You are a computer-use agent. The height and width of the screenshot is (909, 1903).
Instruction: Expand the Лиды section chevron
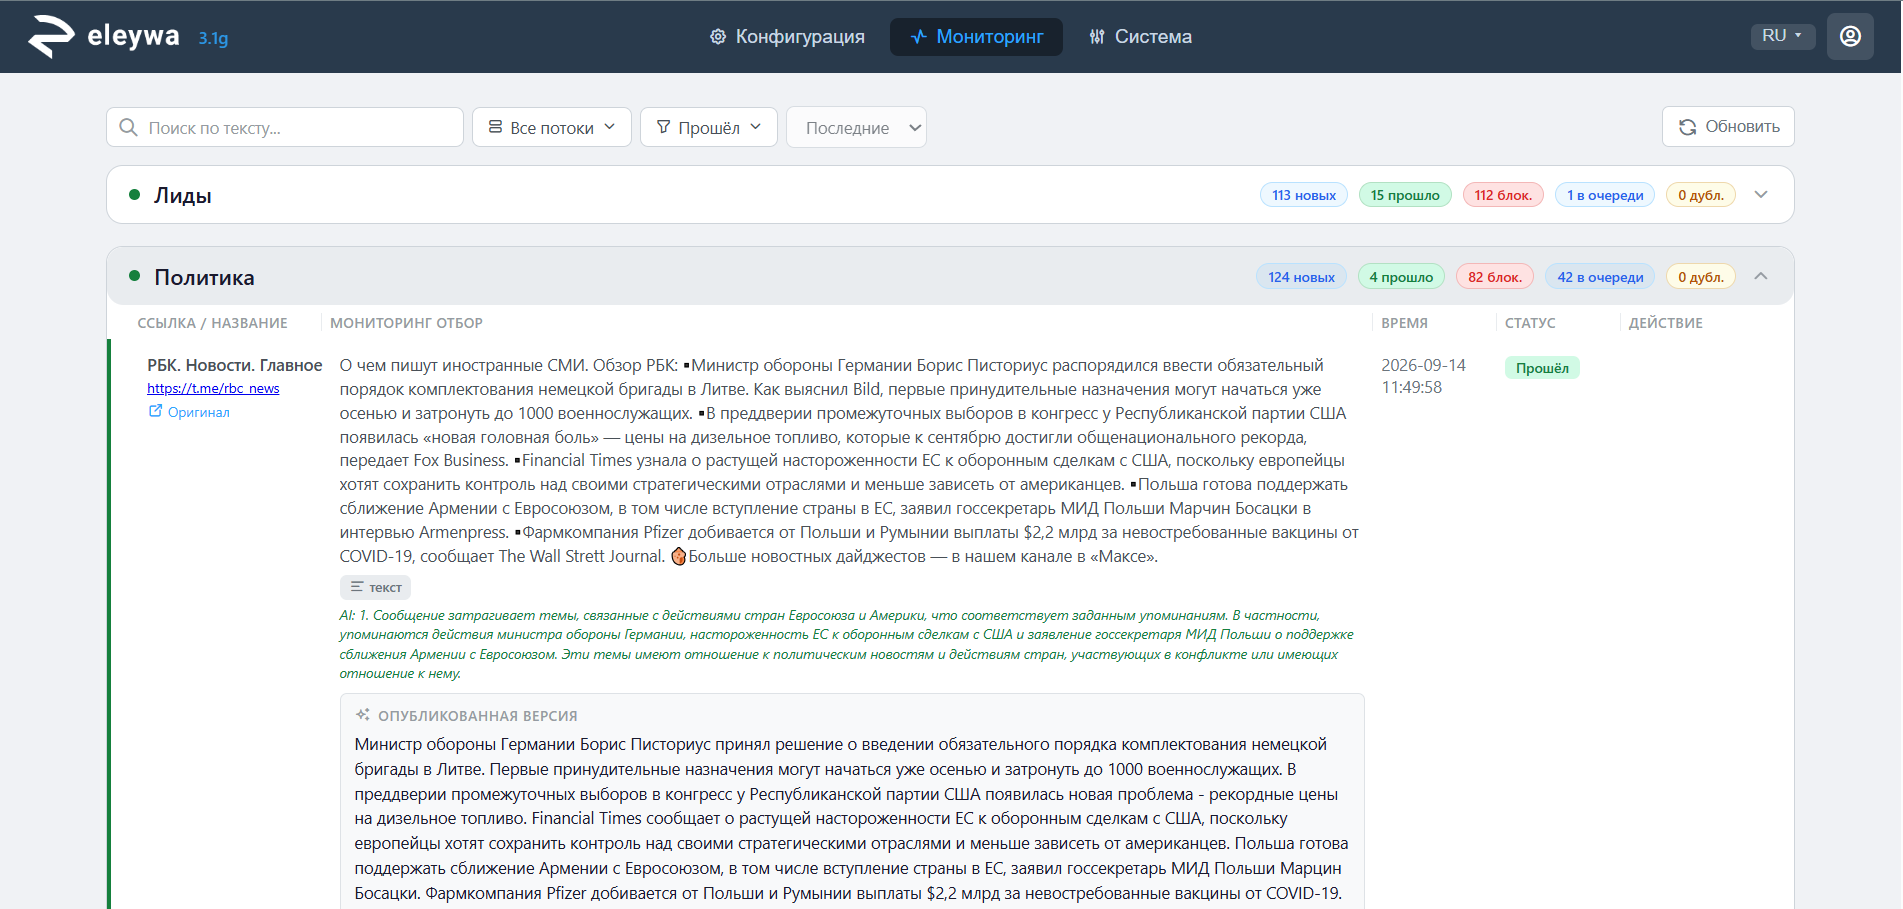pyautogui.click(x=1761, y=194)
